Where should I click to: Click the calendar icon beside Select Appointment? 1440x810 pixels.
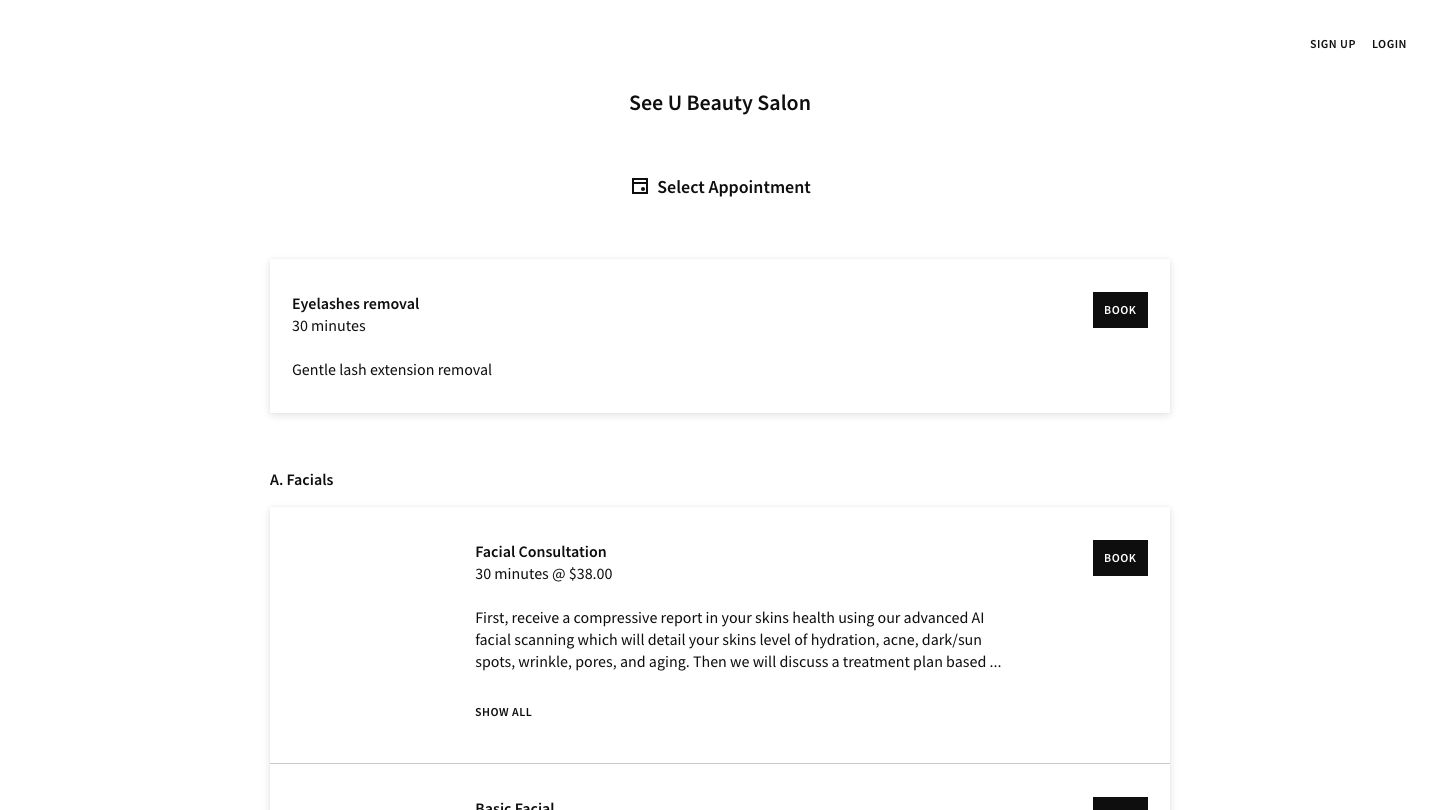640,187
